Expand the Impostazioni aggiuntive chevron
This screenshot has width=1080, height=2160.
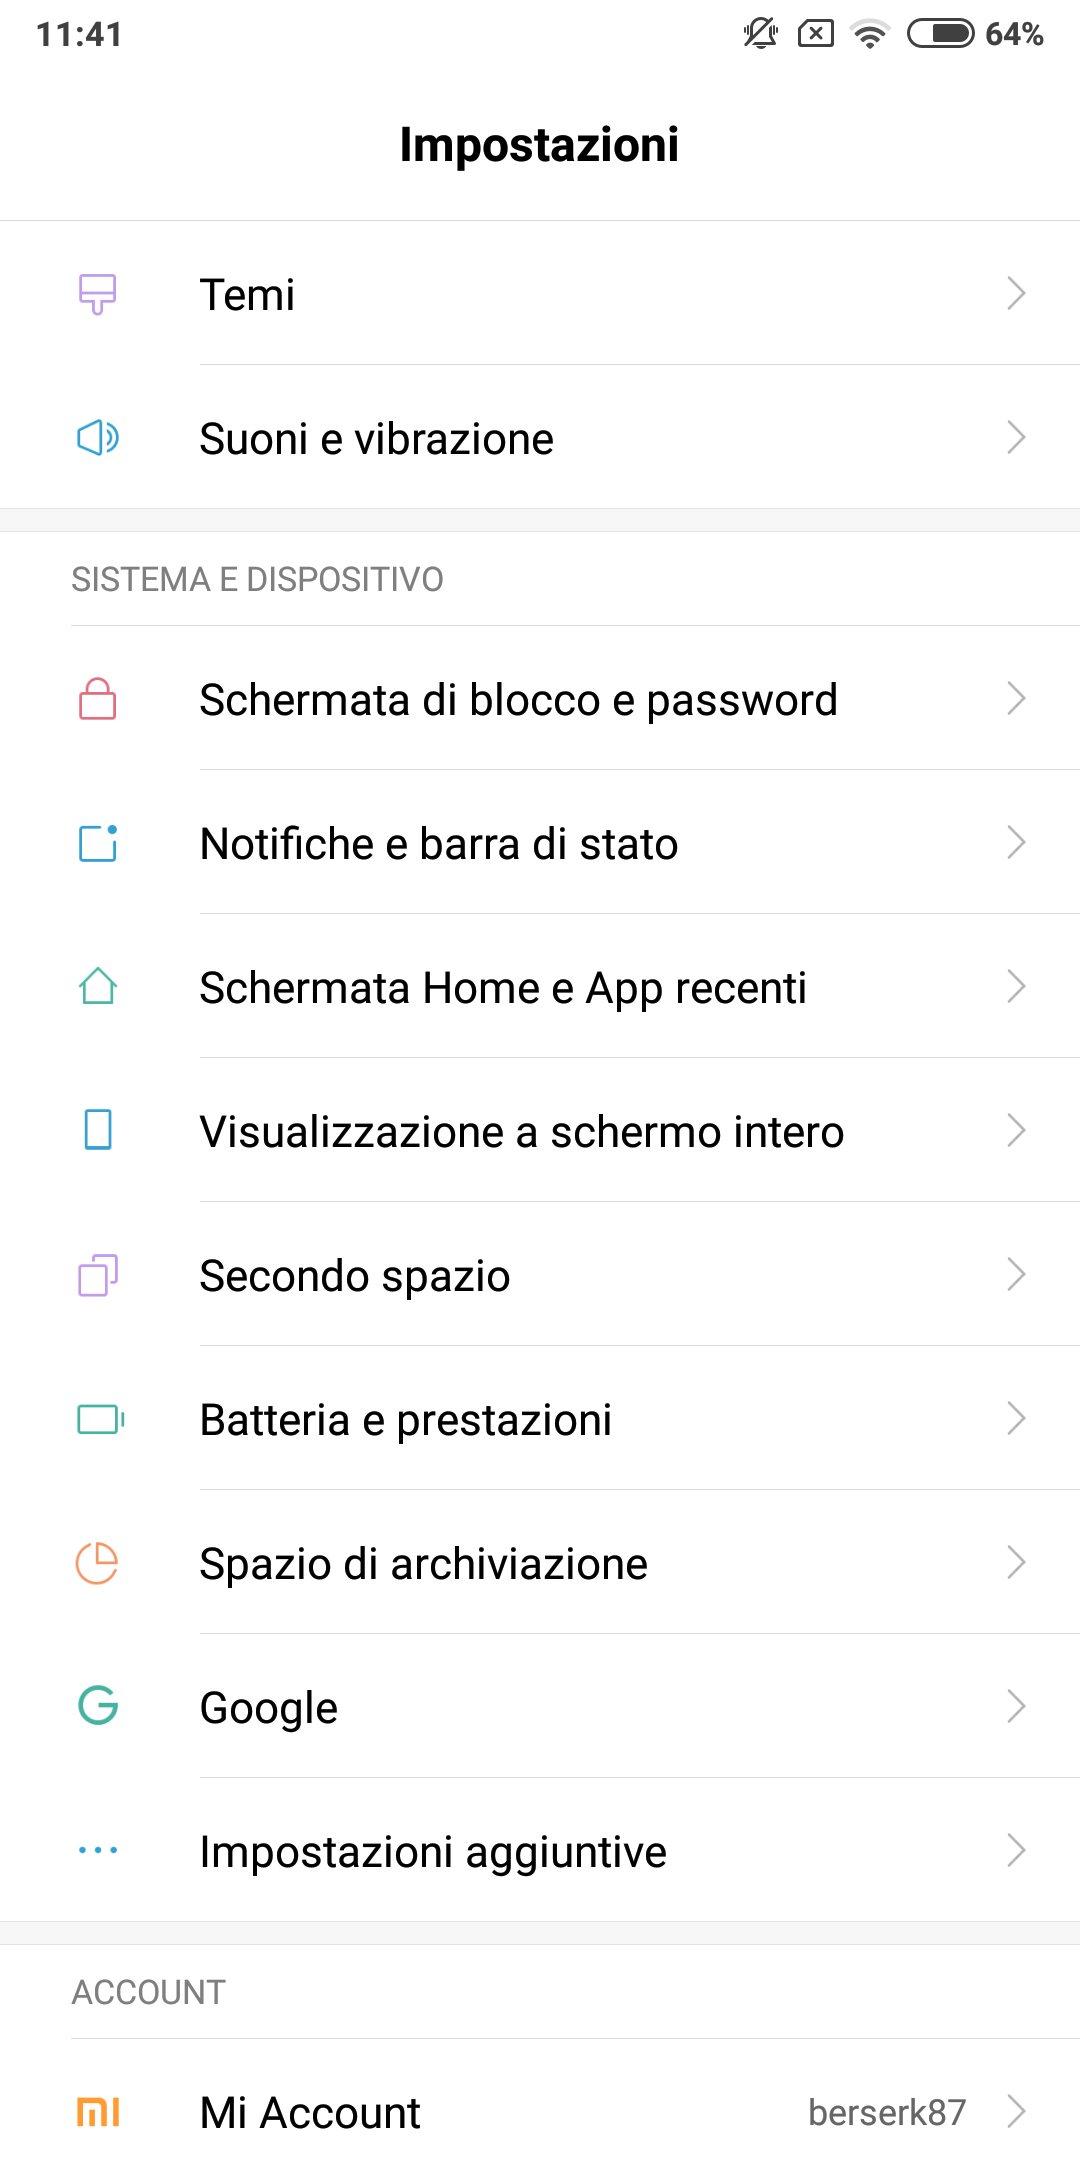(1016, 1851)
